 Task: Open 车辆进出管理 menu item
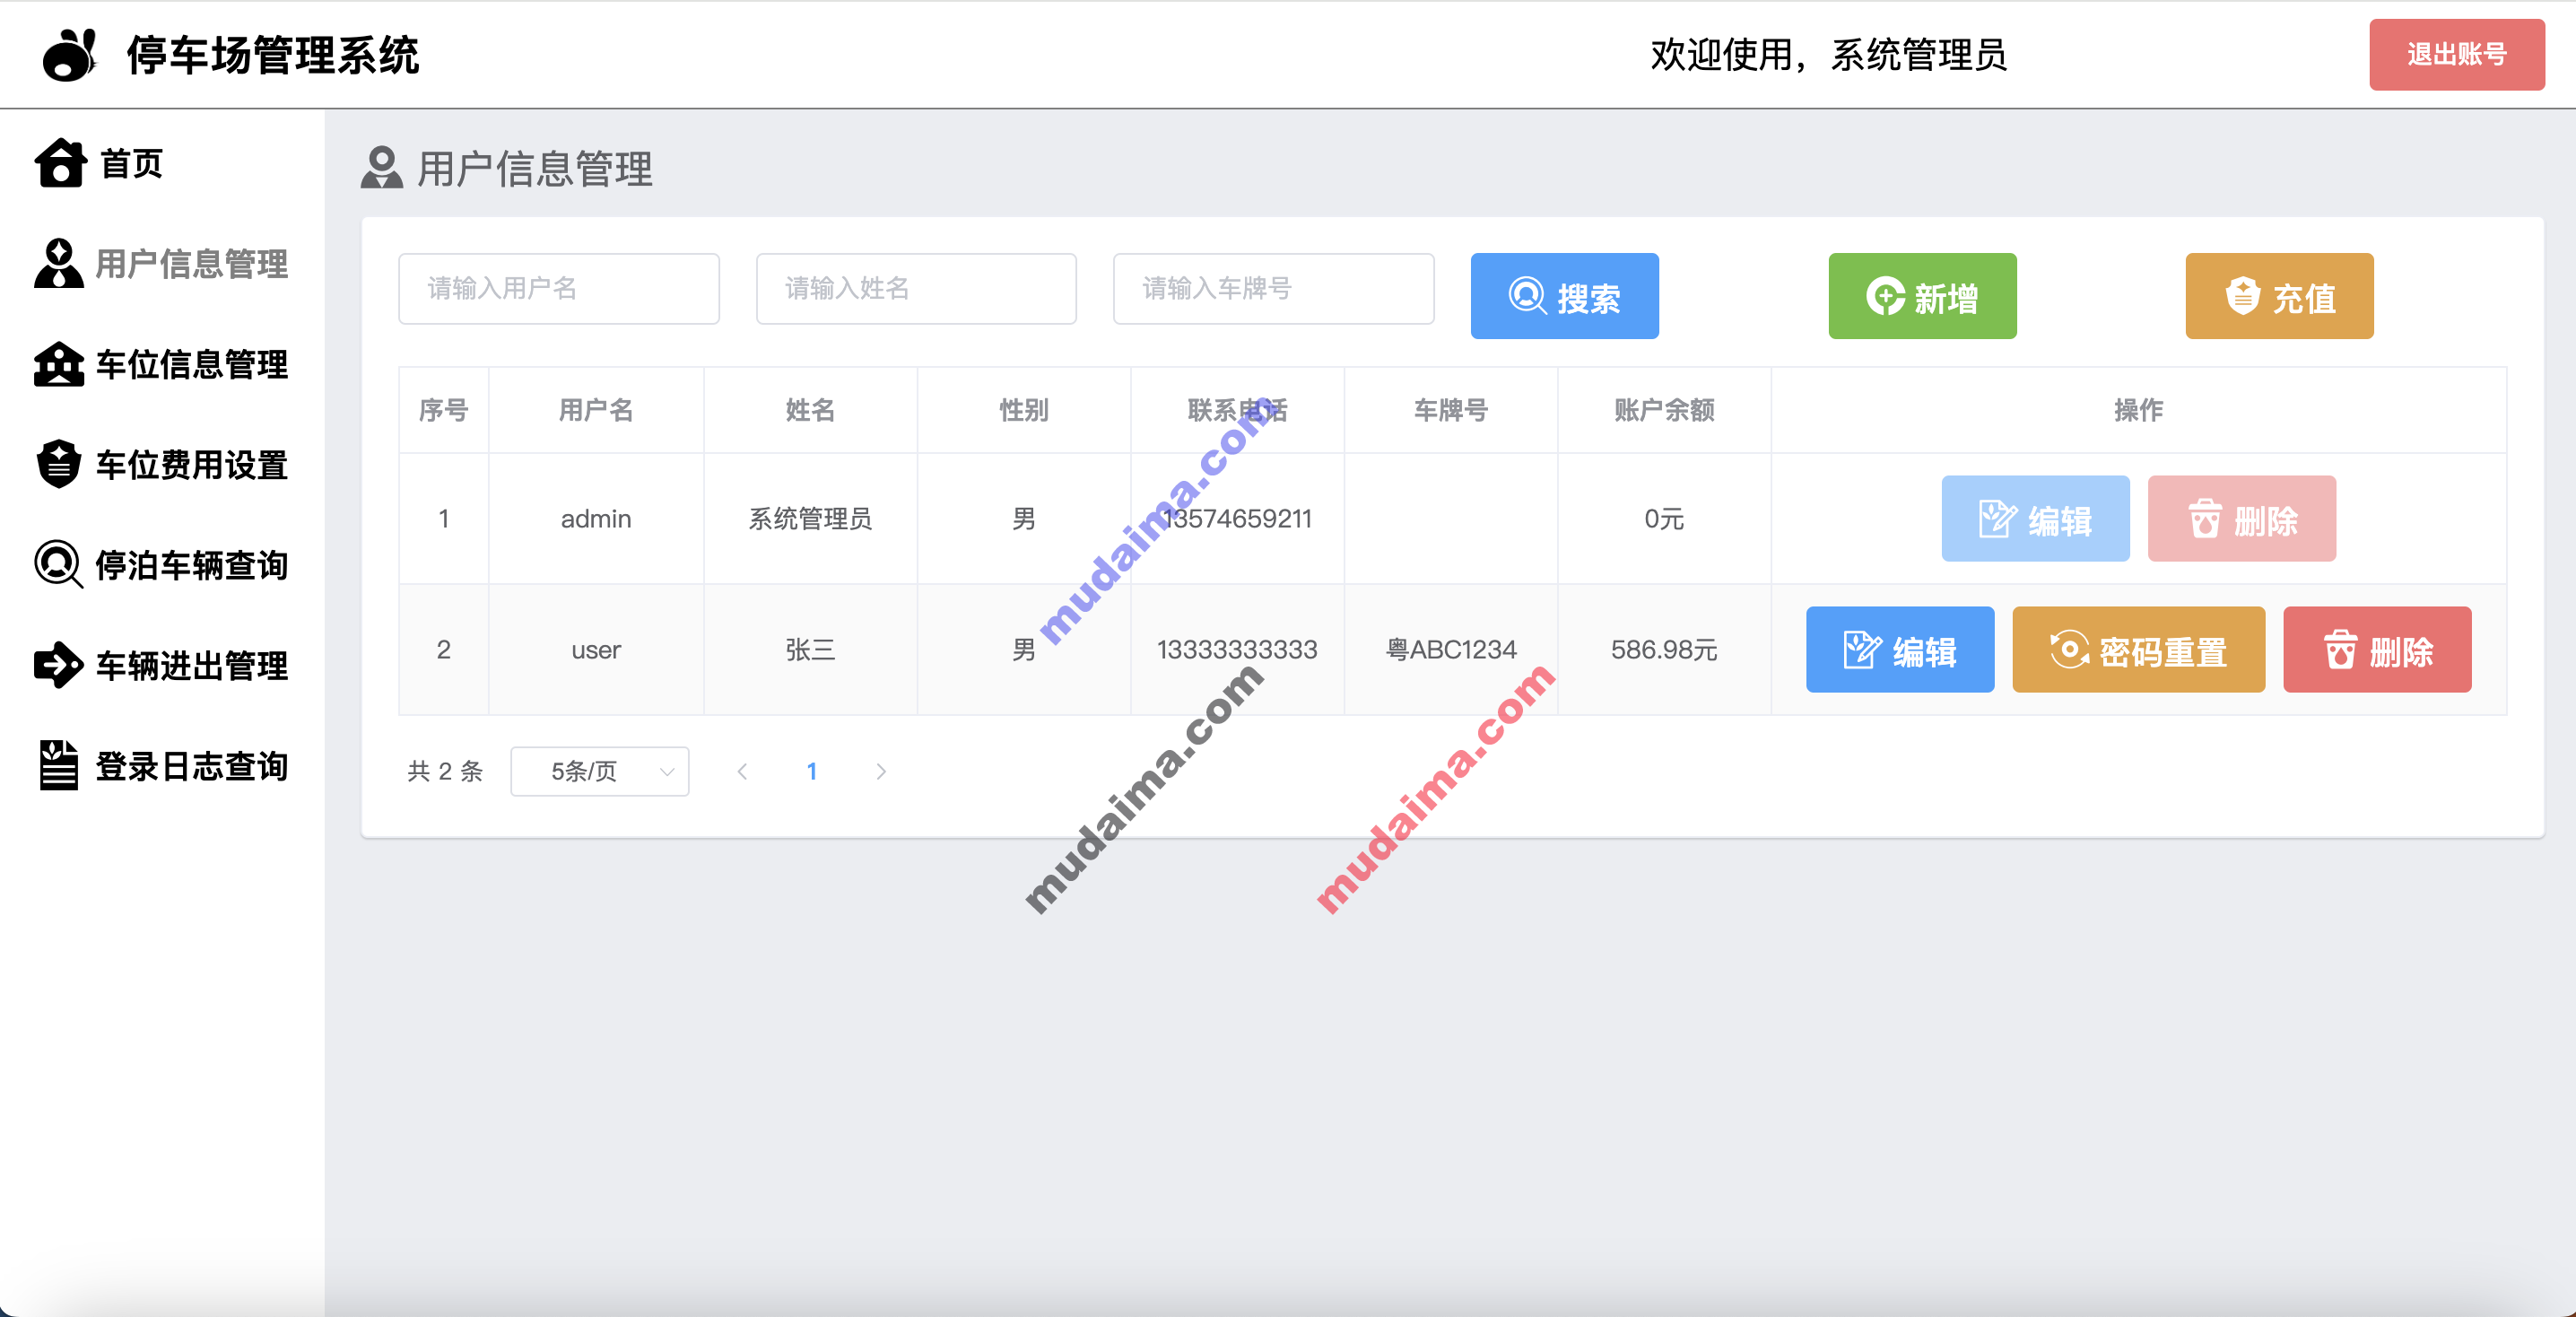(x=192, y=665)
